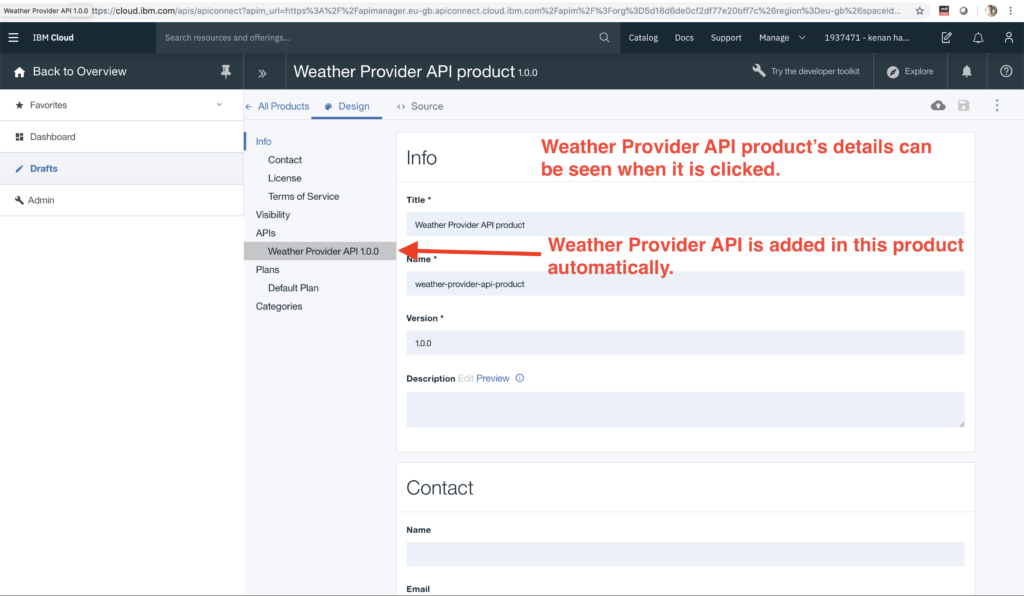
Task: Open the edit/feedback pencil icon in header
Action: pyautogui.click(x=946, y=38)
